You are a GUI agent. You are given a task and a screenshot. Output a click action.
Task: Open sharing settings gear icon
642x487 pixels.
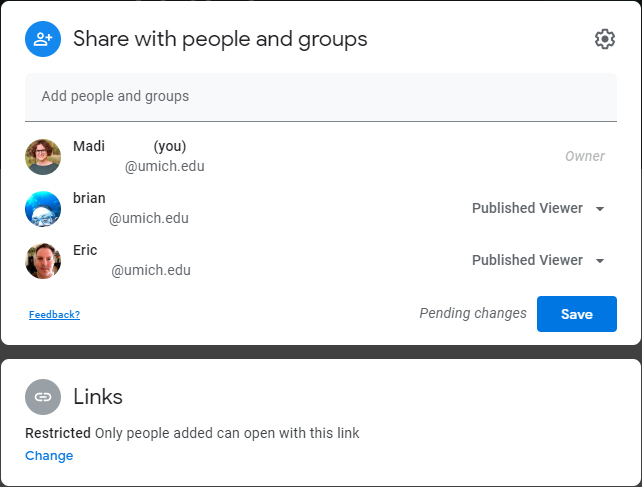(x=604, y=39)
